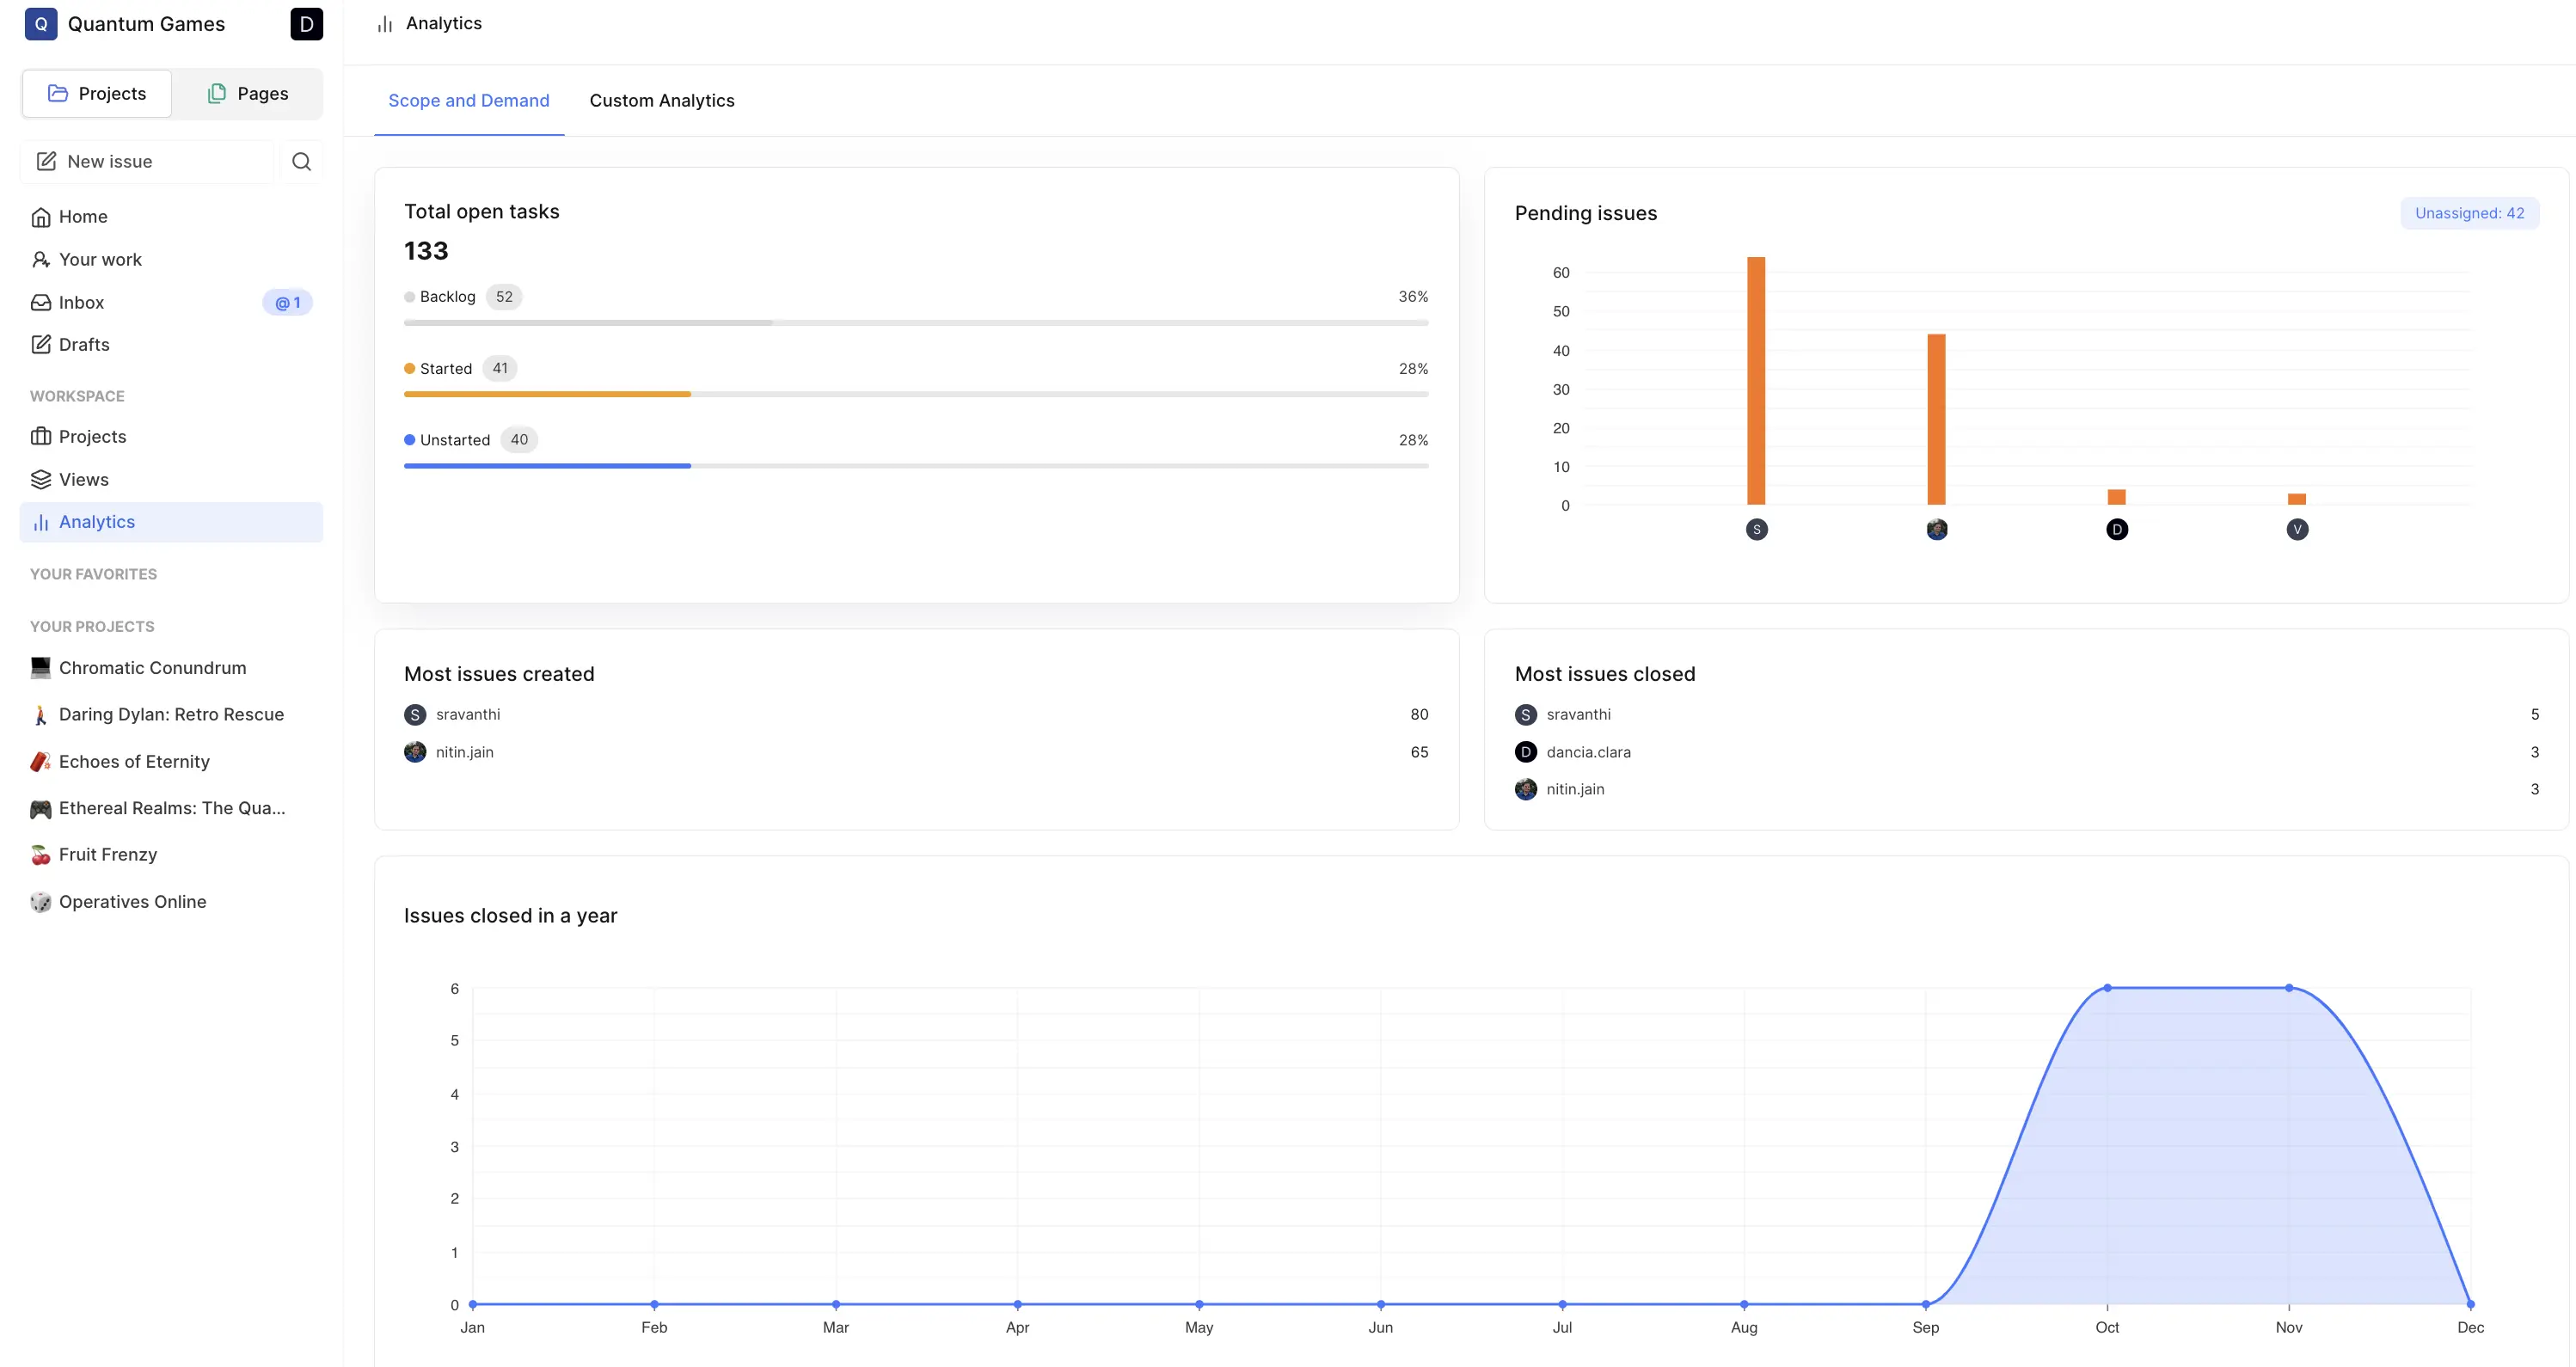This screenshot has height=1367, width=2576.
Task: Click the Backlog count badge 52
Action: [x=504, y=297]
